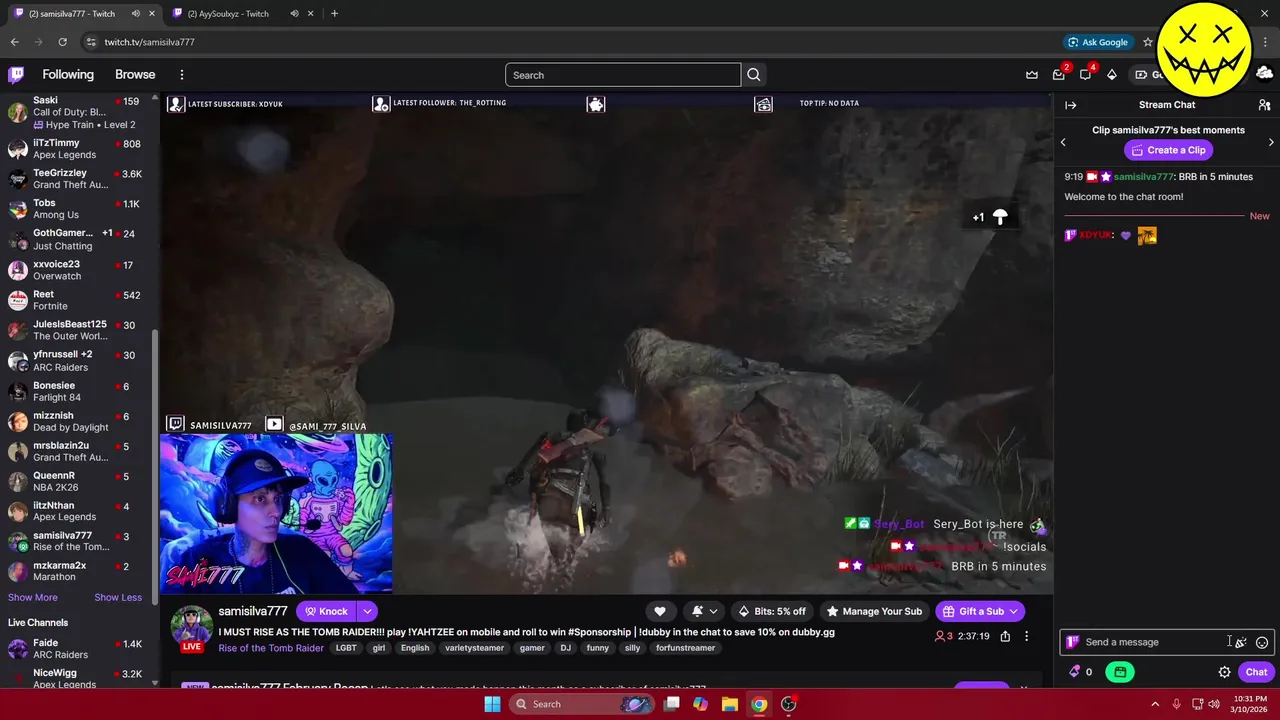The image size is (1280, 720).
Task: Open TeeGrizzley channel in the sidebar
Action: pyautogui.click(x=78, y=178)
